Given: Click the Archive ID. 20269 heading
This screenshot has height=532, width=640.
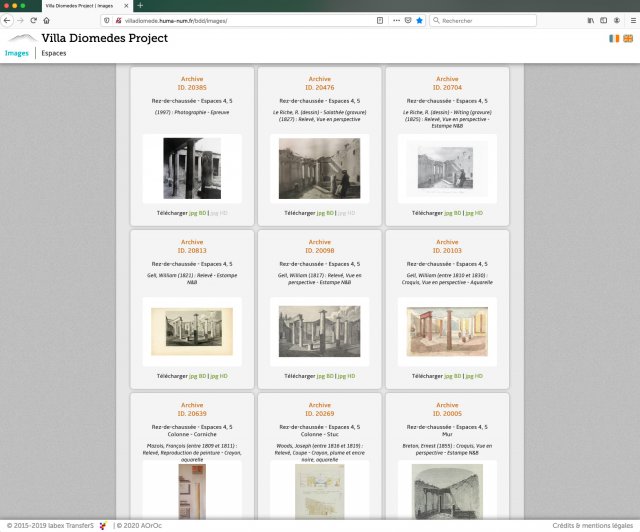Looking at the screenshot, I should click(320, 409).
